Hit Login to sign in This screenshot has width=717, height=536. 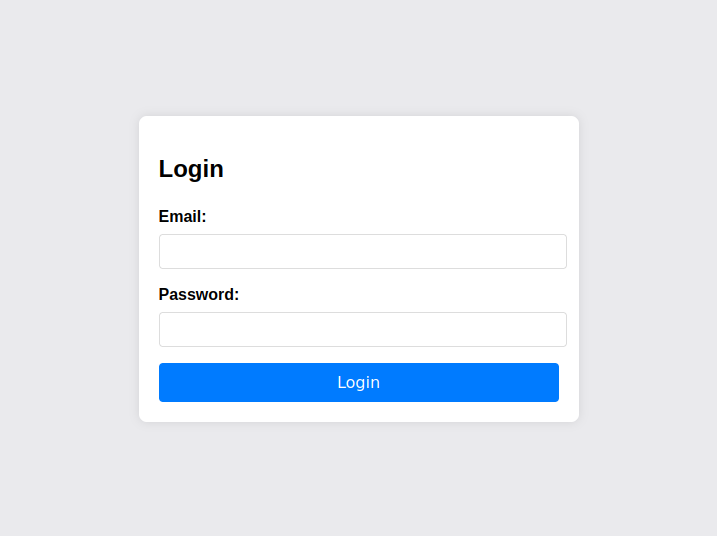coord(358,382)
